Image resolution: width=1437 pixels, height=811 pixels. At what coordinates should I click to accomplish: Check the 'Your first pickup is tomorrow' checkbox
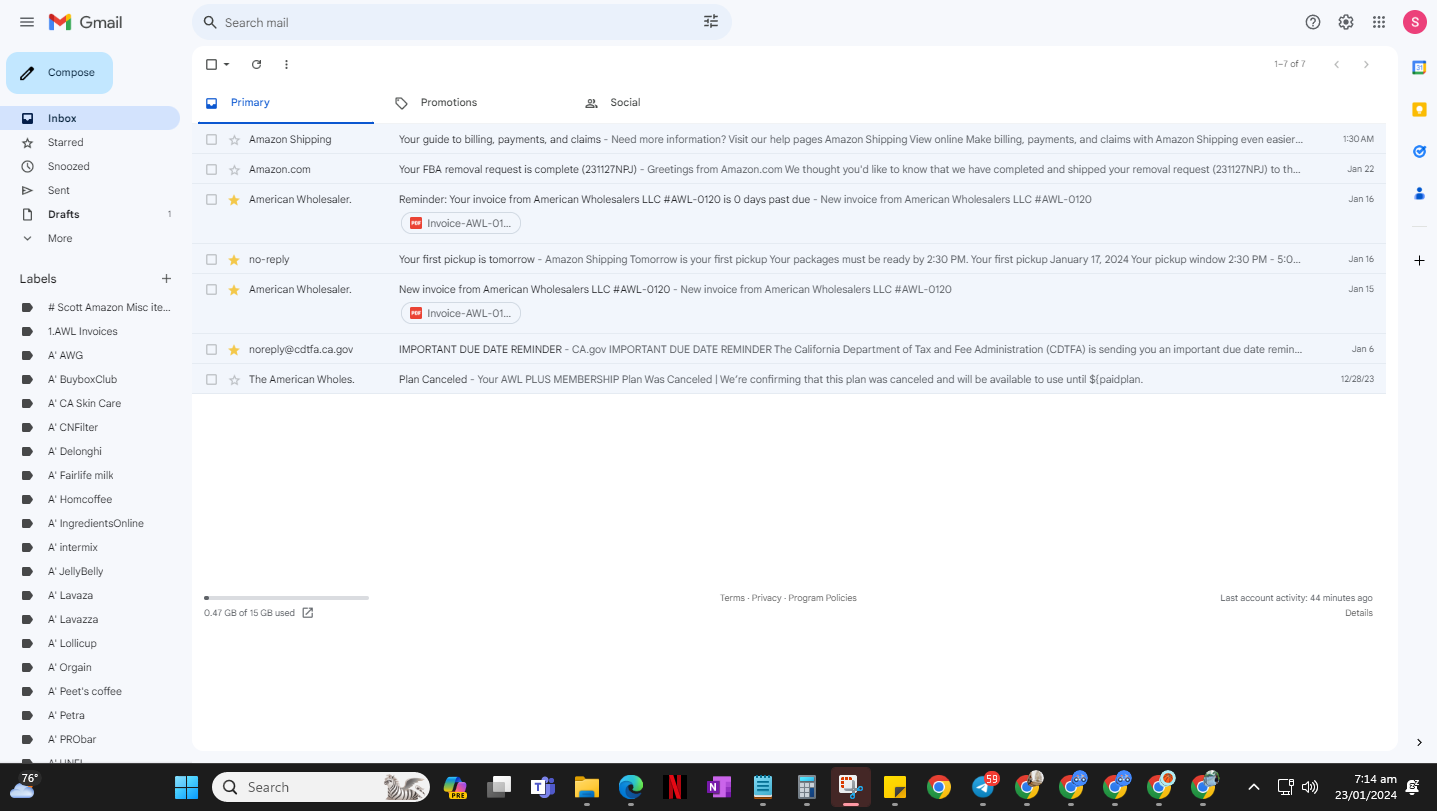211,259
